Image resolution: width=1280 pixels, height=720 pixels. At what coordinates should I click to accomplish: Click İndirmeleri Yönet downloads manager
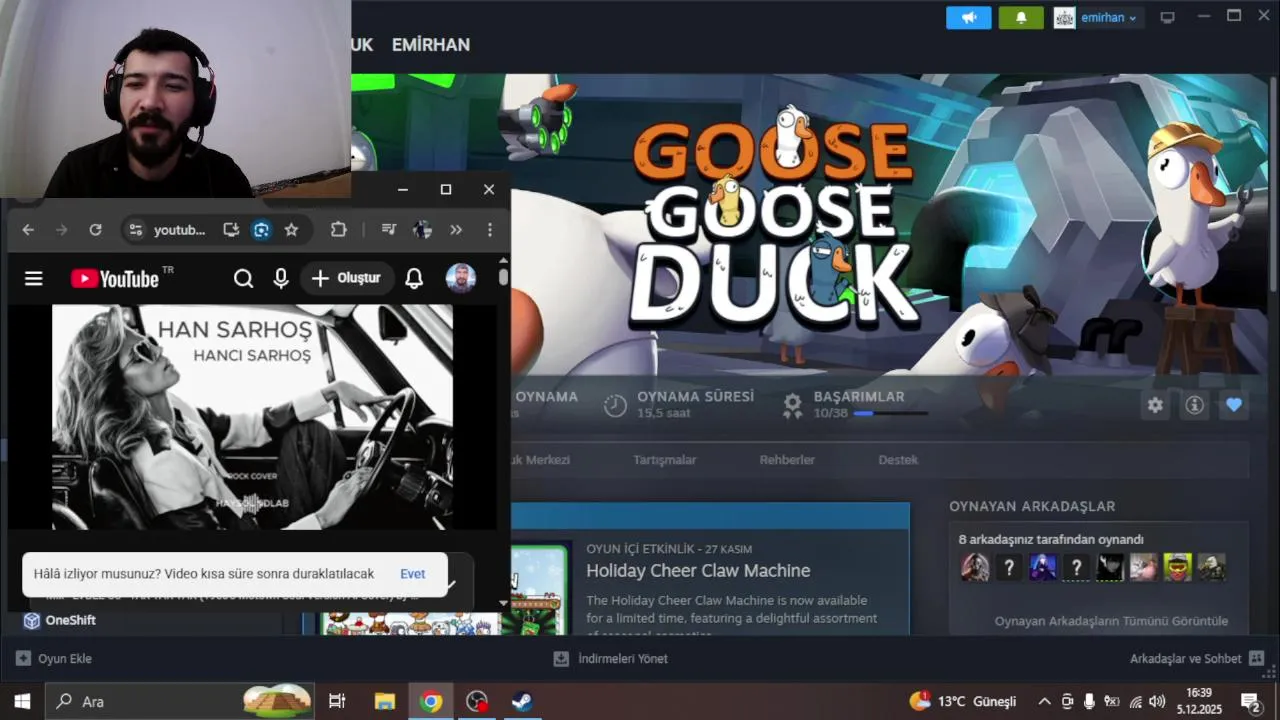click(610, 659)
